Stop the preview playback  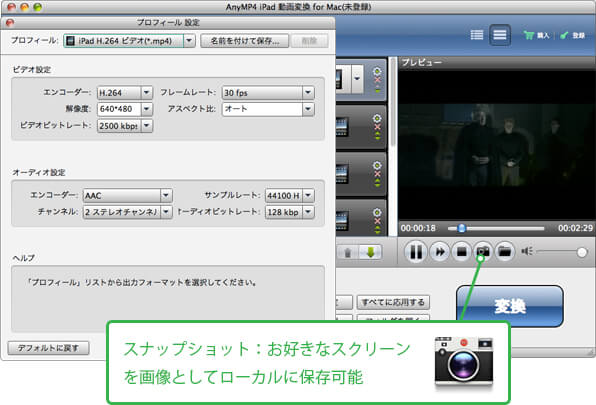pos(461,252)
